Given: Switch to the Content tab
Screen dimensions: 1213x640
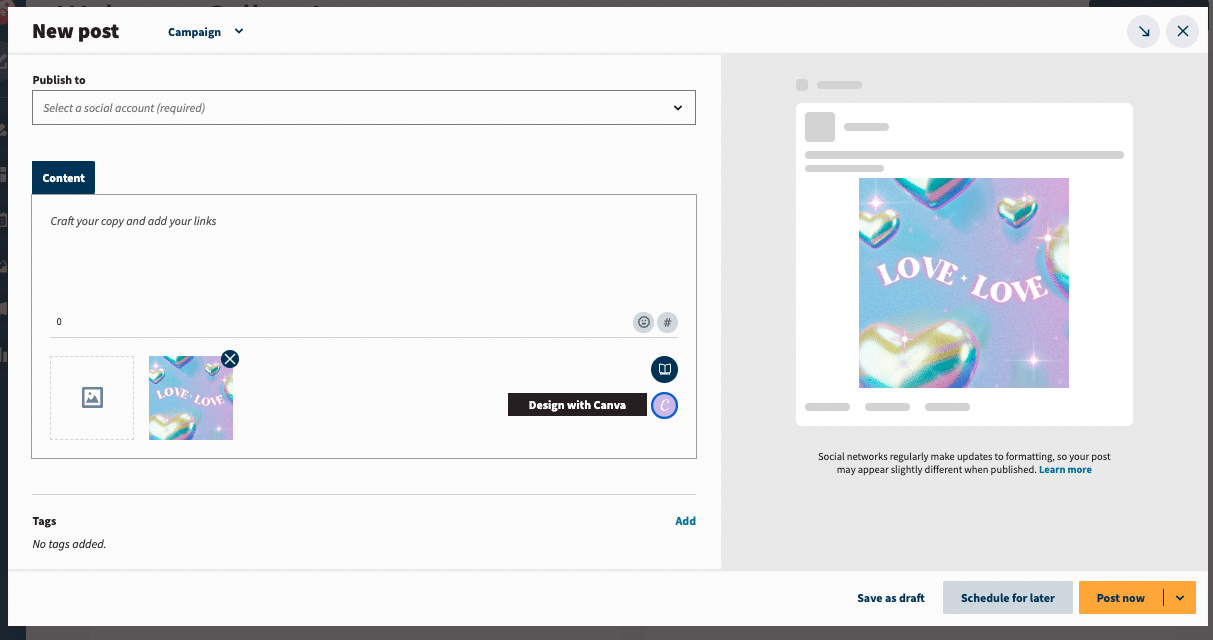Looking at the screenshot, I should [63, 177].
